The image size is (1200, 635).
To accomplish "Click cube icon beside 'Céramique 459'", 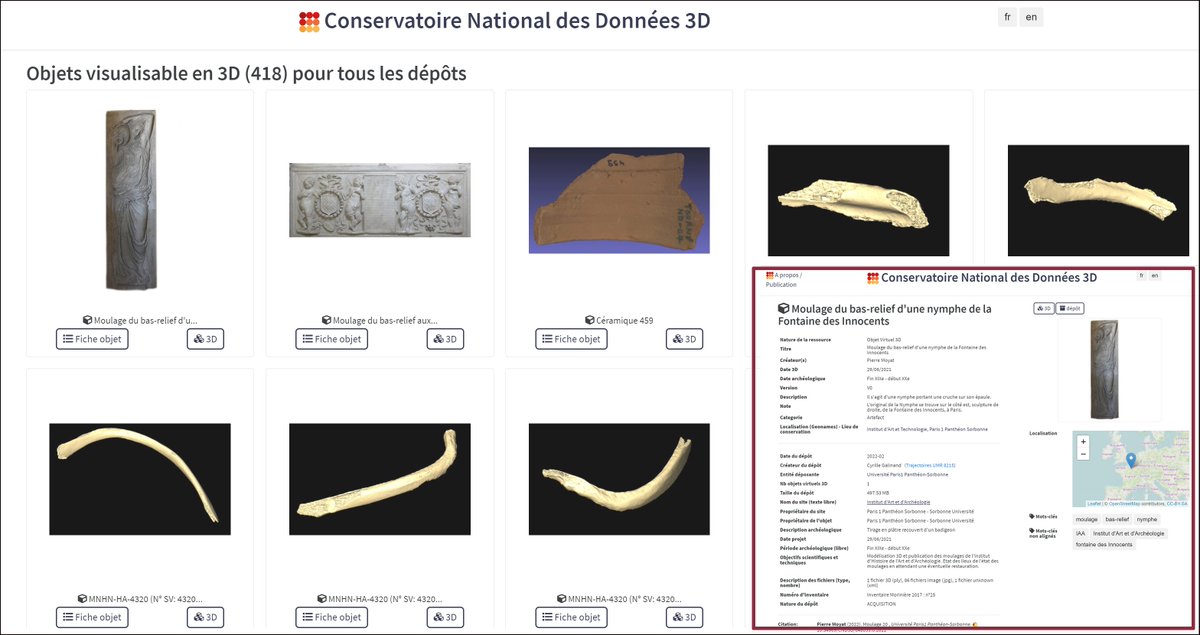I will tap(588, 321).
